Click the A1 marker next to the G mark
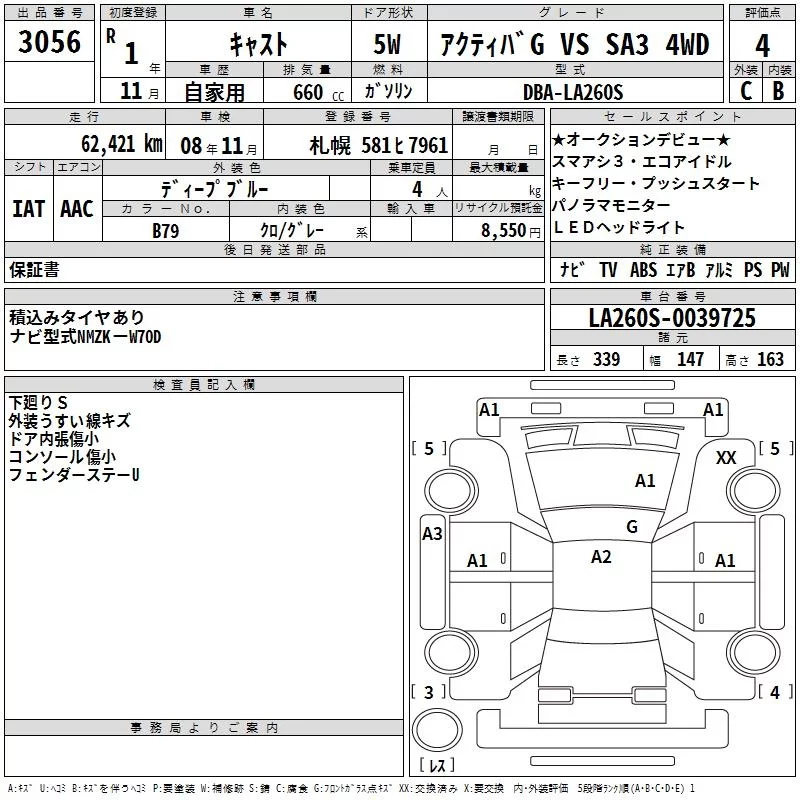 [645, 481]
